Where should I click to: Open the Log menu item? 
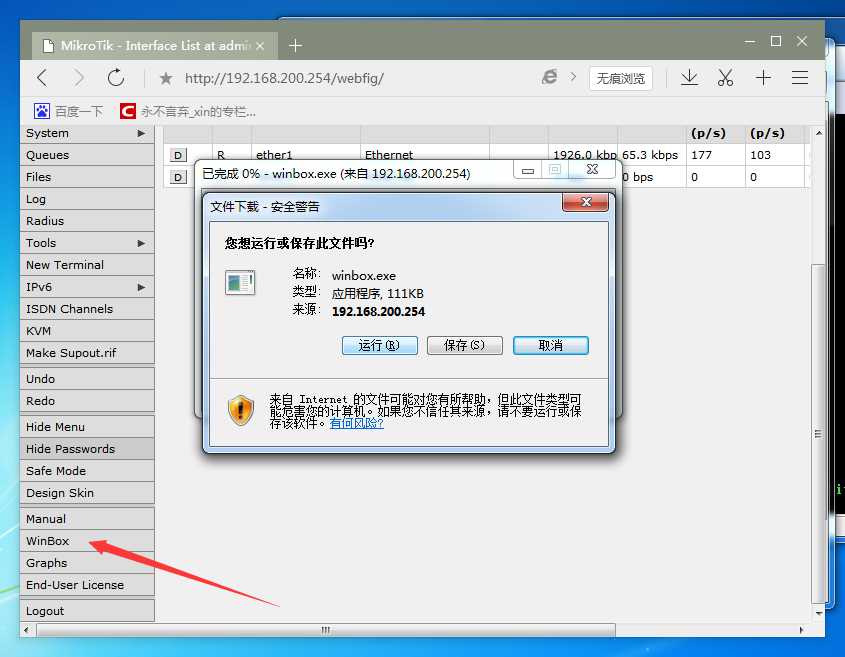87,199
